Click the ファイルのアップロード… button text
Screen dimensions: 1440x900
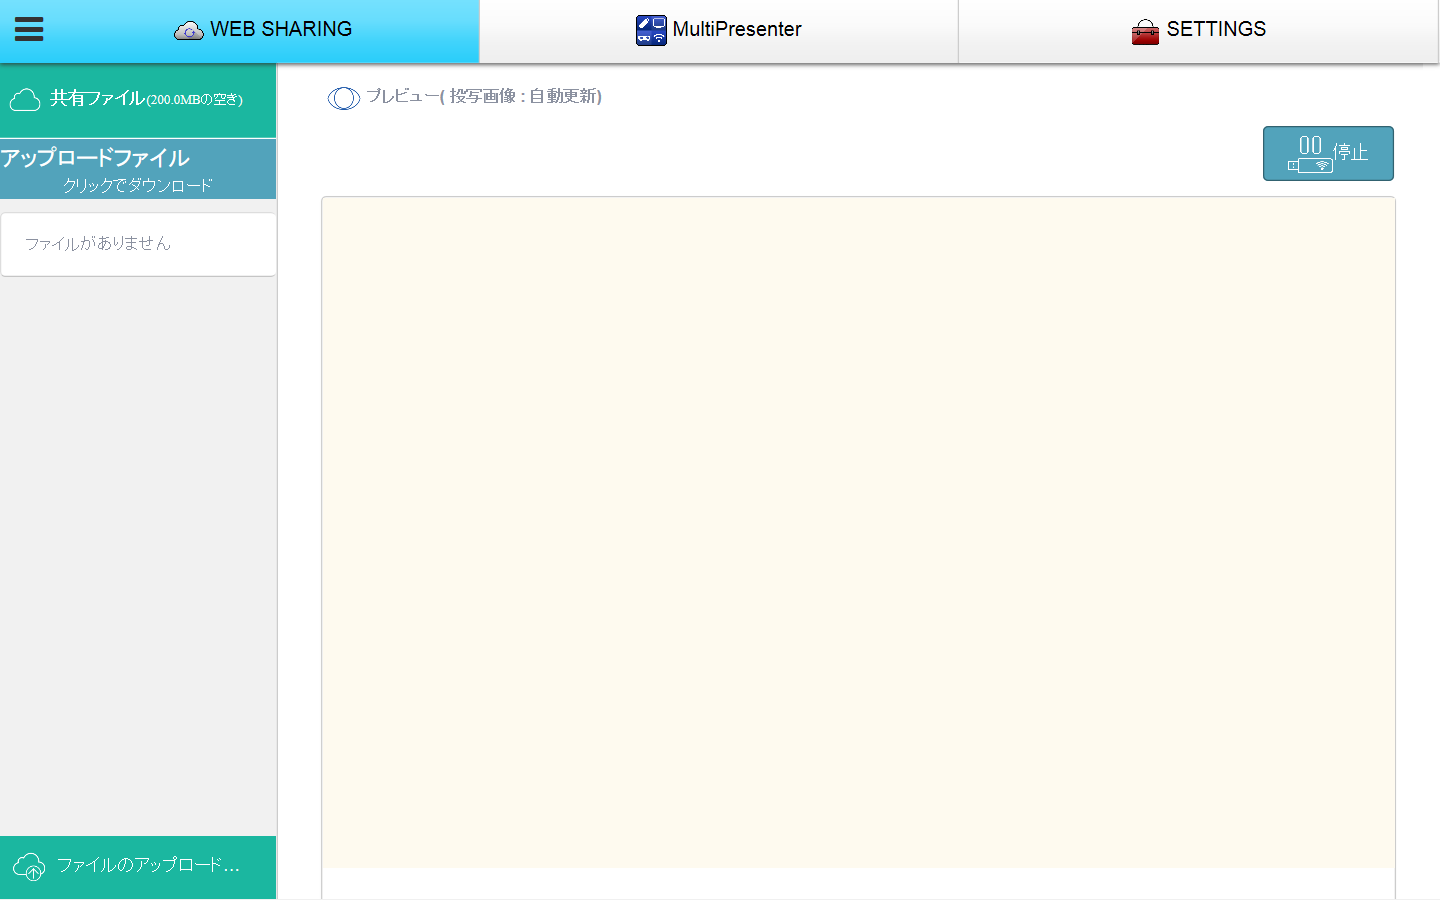coord(148,865)
